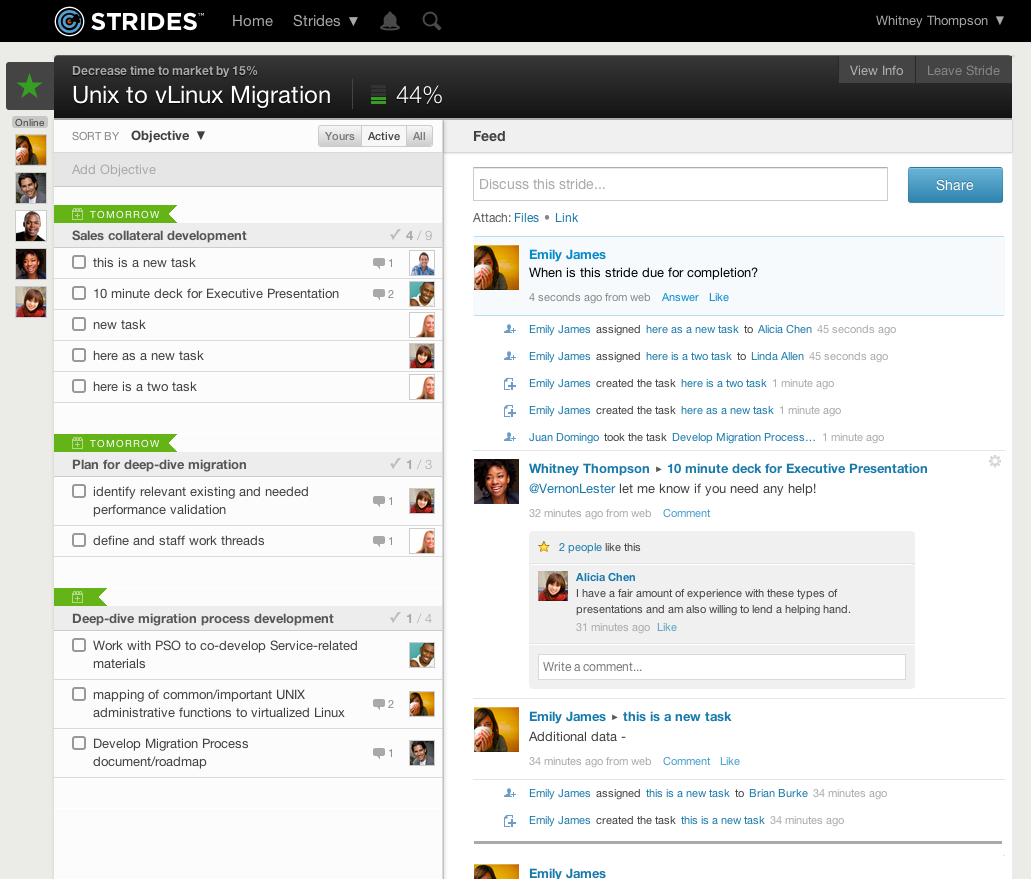The image size is (1031, 879).
Task: Open the Strides dropdown menu
Action: coord(325,21)
